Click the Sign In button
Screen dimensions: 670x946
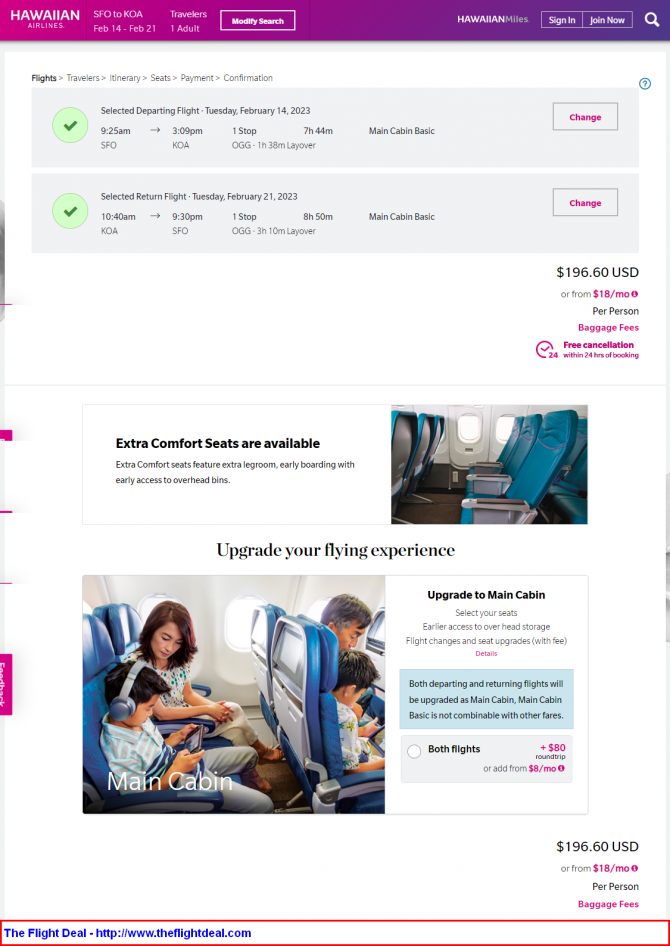(562, 20)
